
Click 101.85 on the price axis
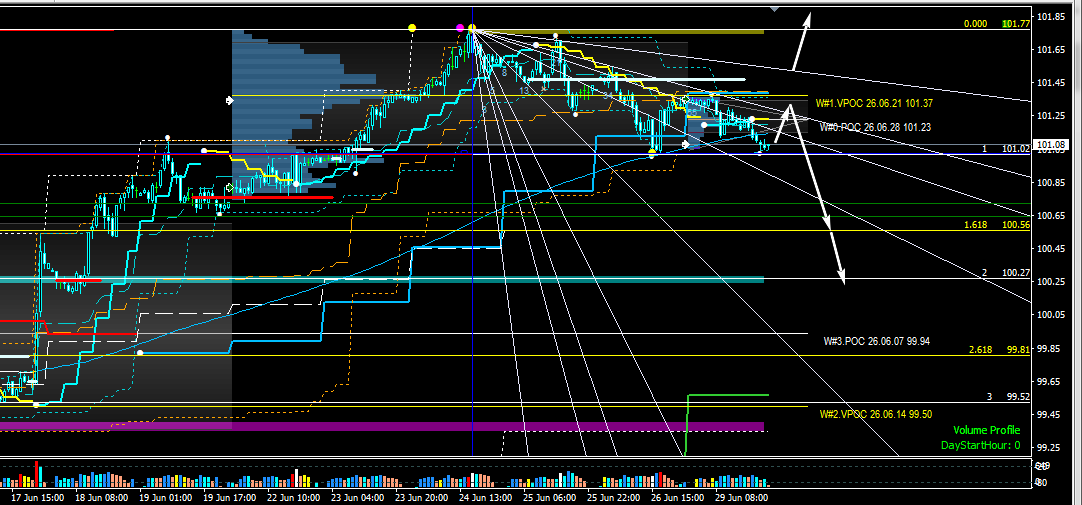point(1050,17)
